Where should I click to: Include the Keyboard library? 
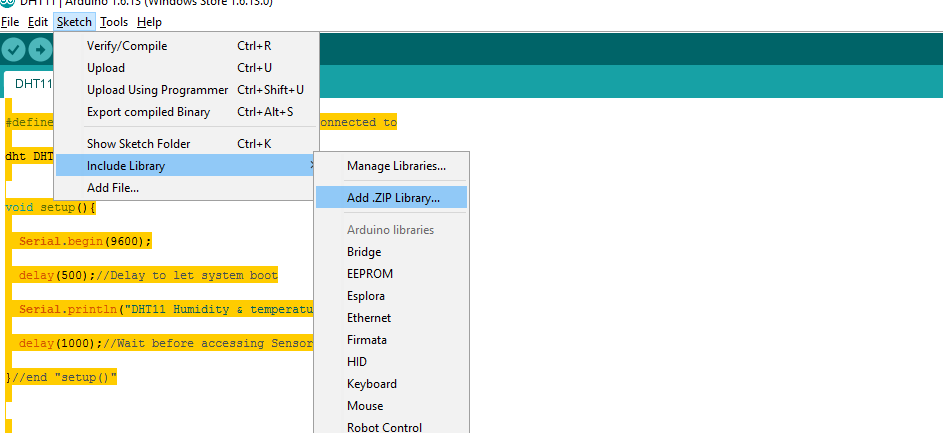(x=372, y=384)
